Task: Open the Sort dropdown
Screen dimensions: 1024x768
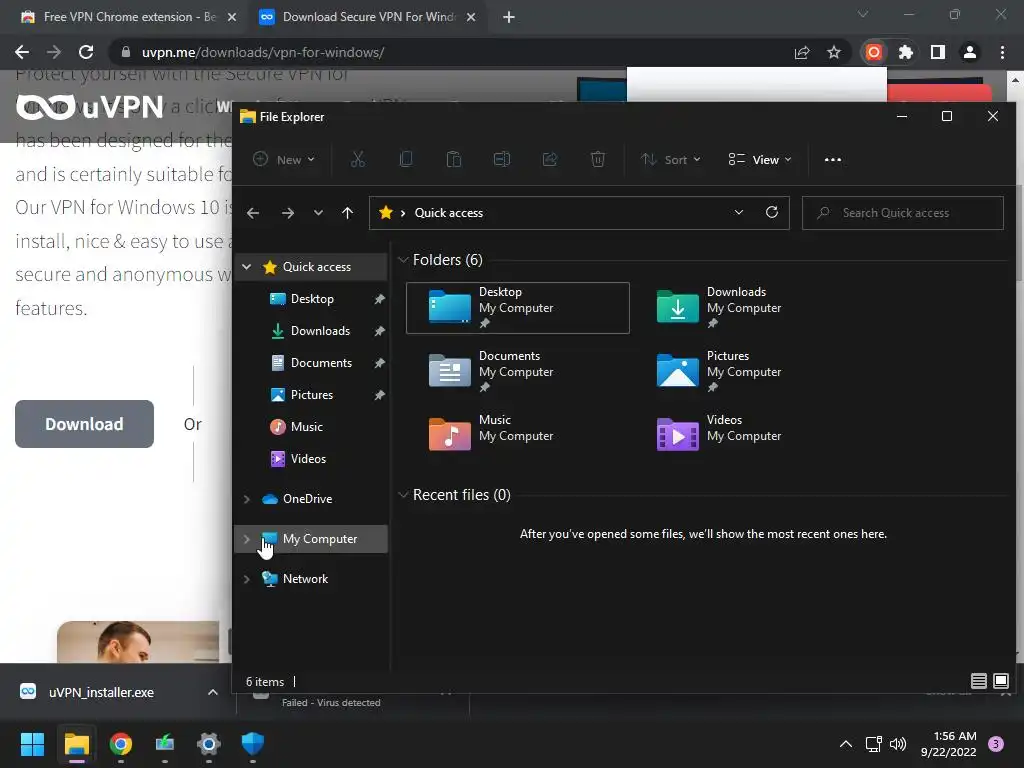Action: pos(671,159)
